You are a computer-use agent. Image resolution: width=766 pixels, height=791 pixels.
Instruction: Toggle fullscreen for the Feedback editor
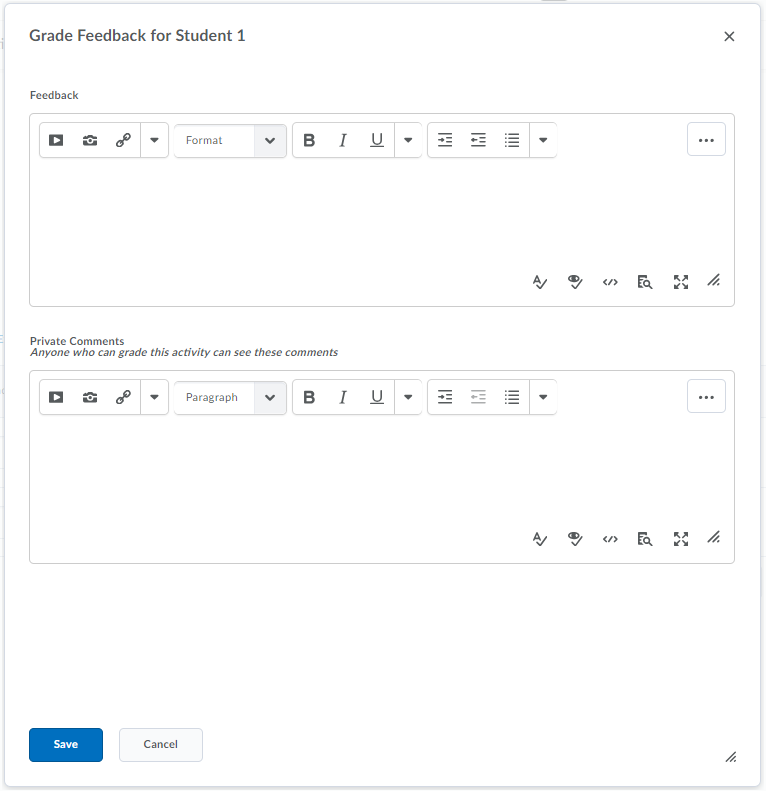point(681,282)
